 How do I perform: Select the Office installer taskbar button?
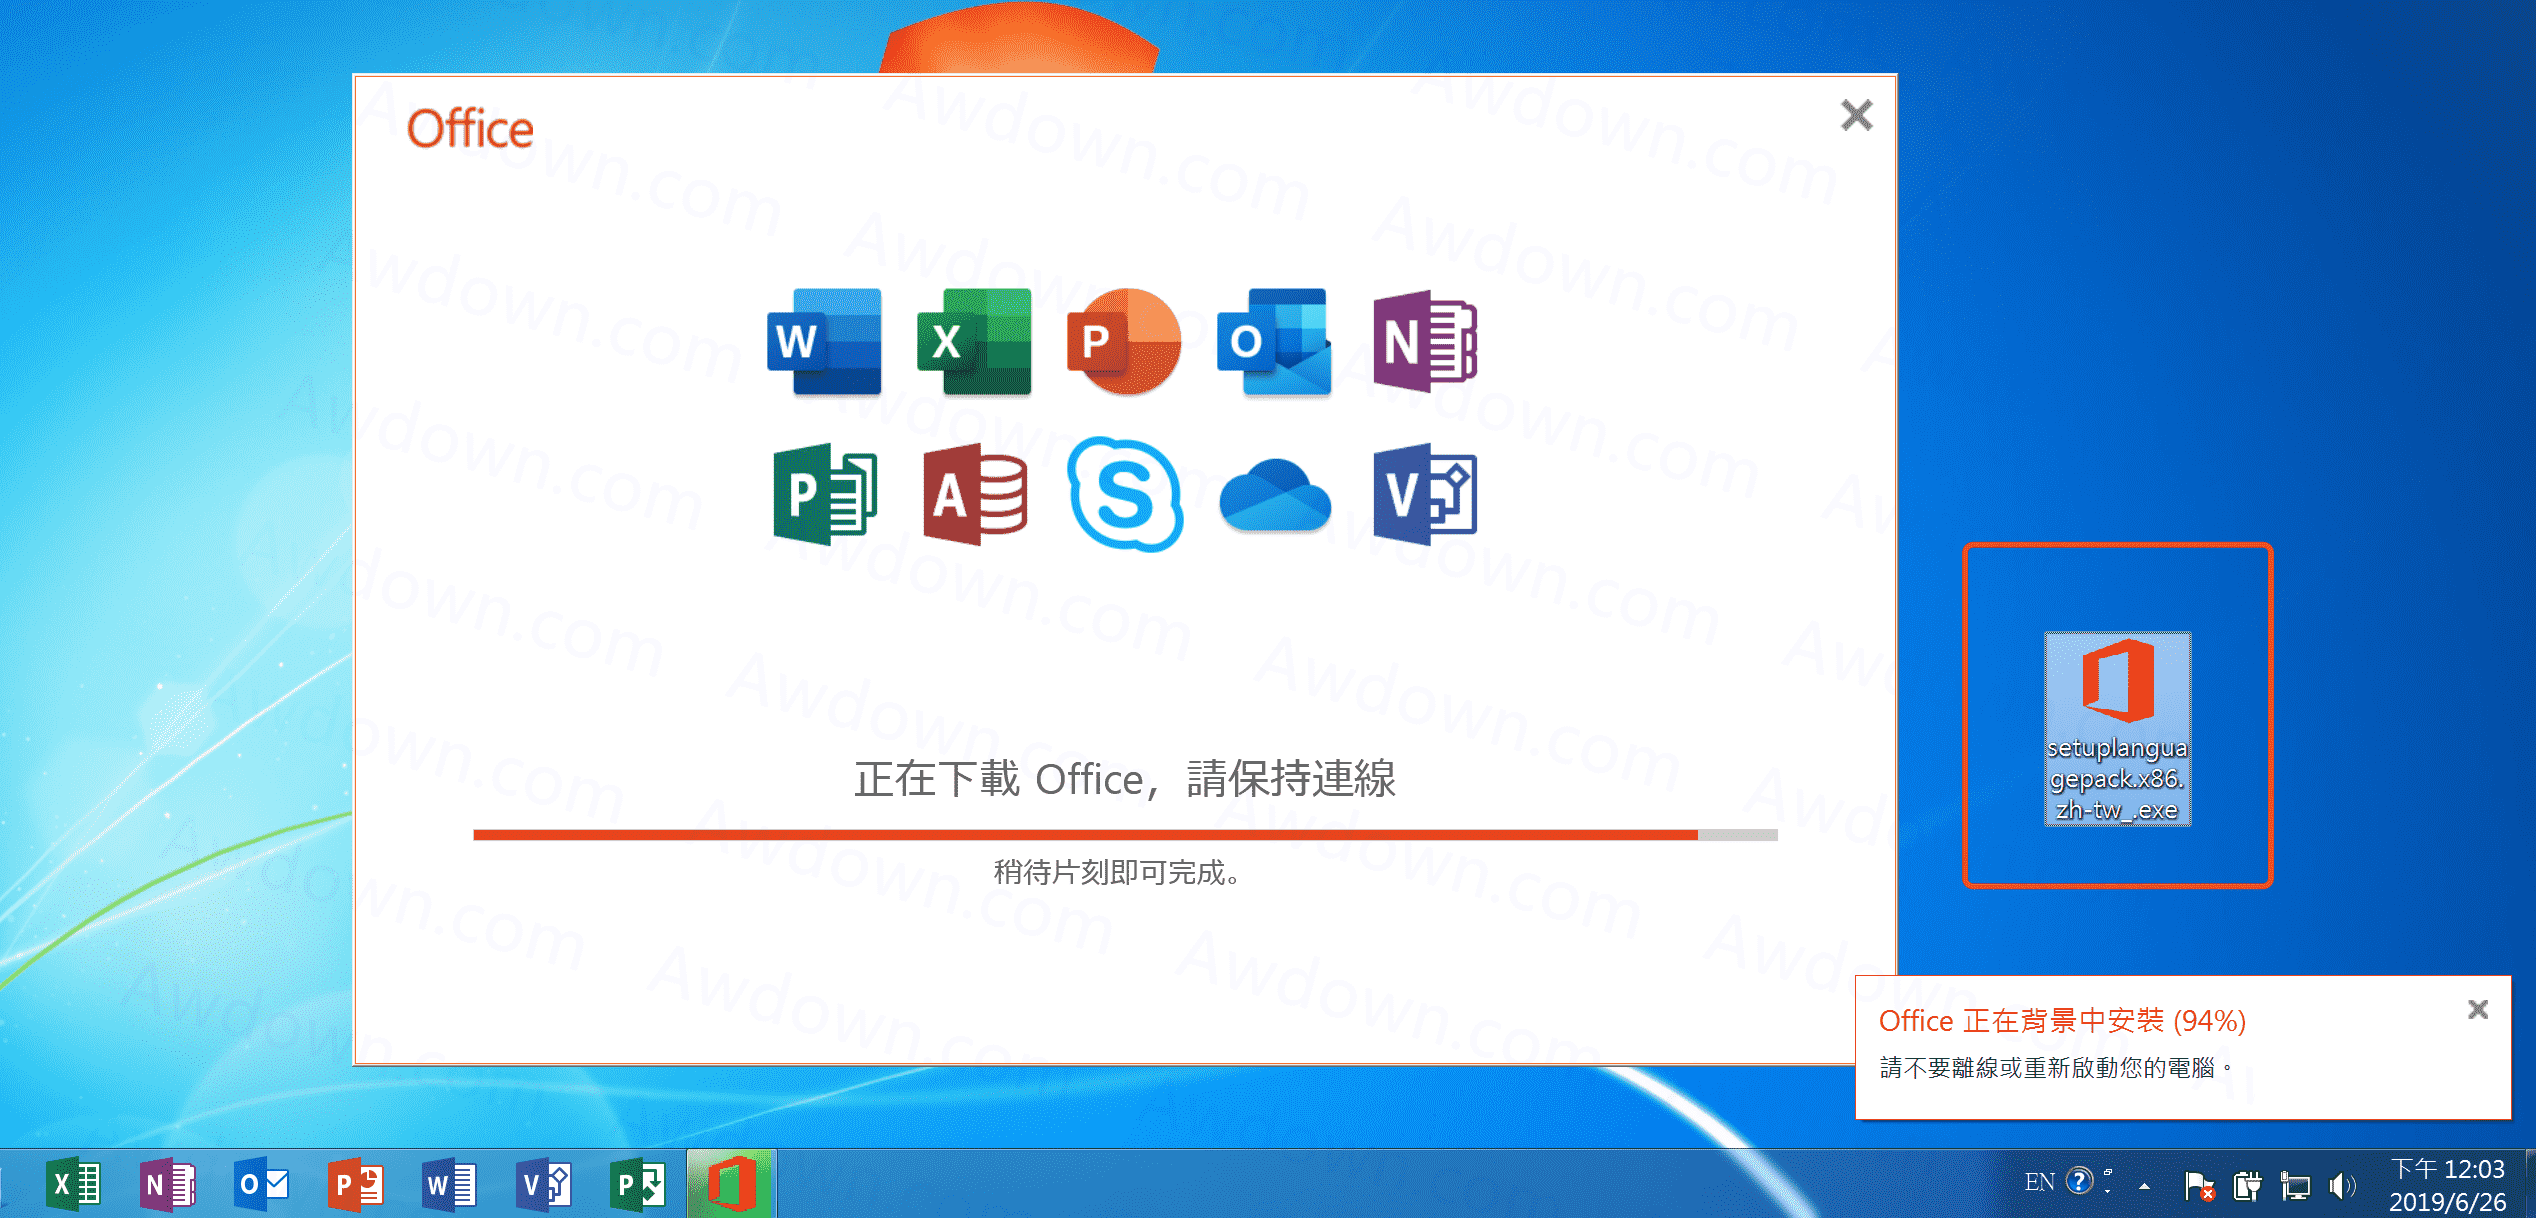pyautogui.click(x=731, y=1185)
